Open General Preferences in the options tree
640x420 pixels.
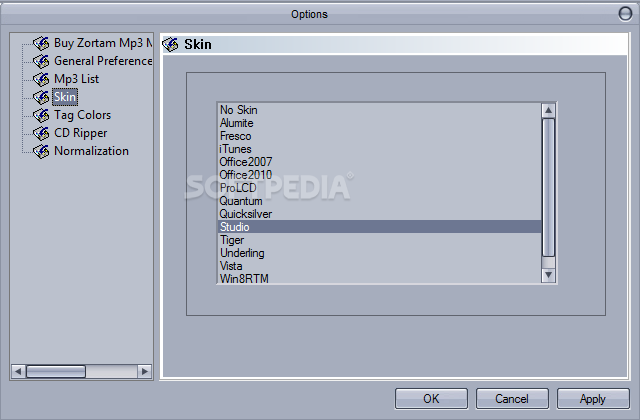[103, 61]
